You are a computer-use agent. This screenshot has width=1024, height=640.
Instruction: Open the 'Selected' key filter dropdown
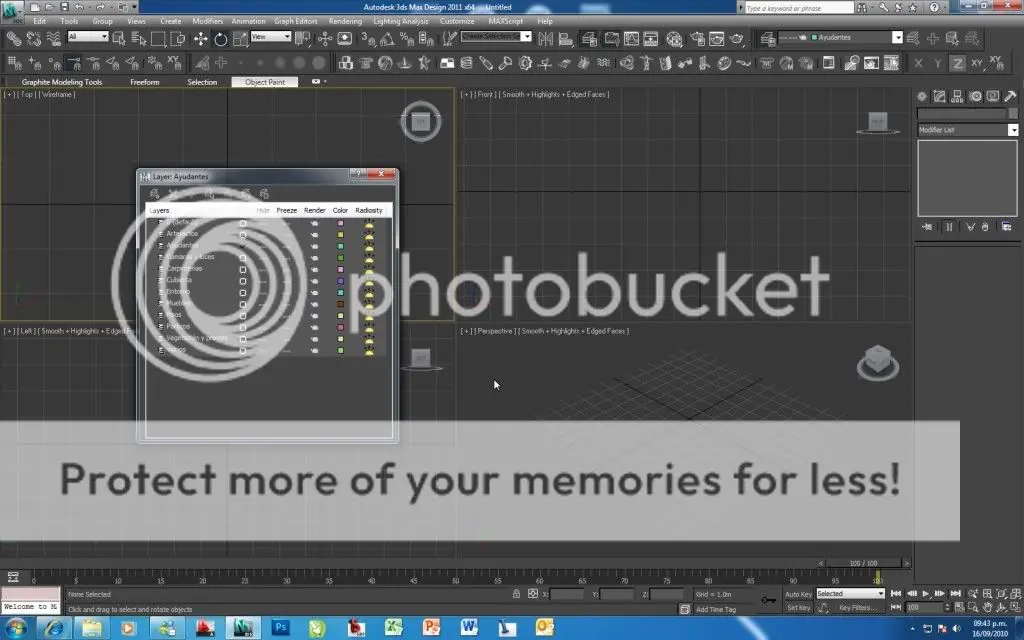point(850,594)
